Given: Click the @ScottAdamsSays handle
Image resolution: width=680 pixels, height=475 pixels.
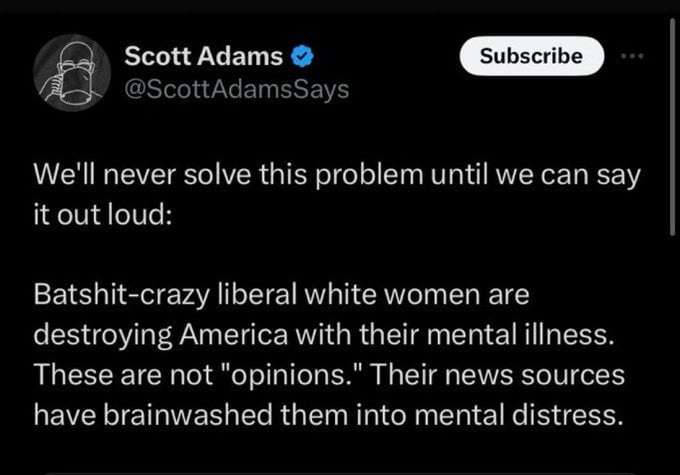Looking at the screenshot, I should tap(237, 89).
